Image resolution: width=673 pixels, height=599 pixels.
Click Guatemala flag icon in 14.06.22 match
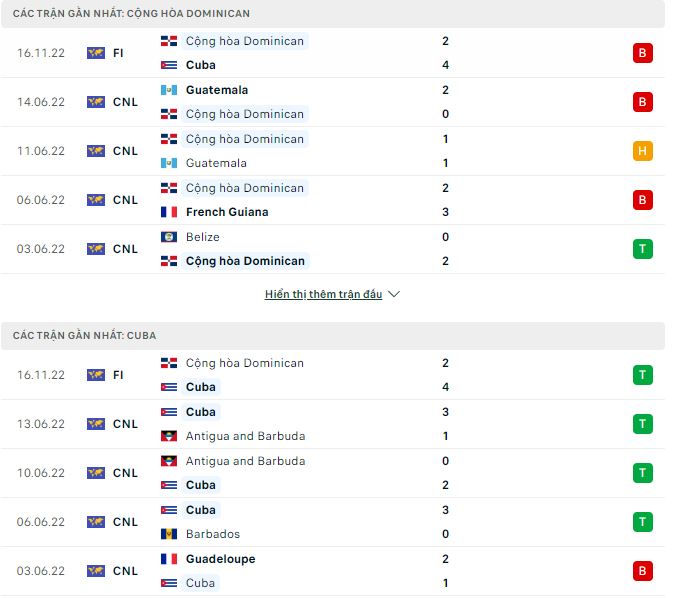(169, 90)
